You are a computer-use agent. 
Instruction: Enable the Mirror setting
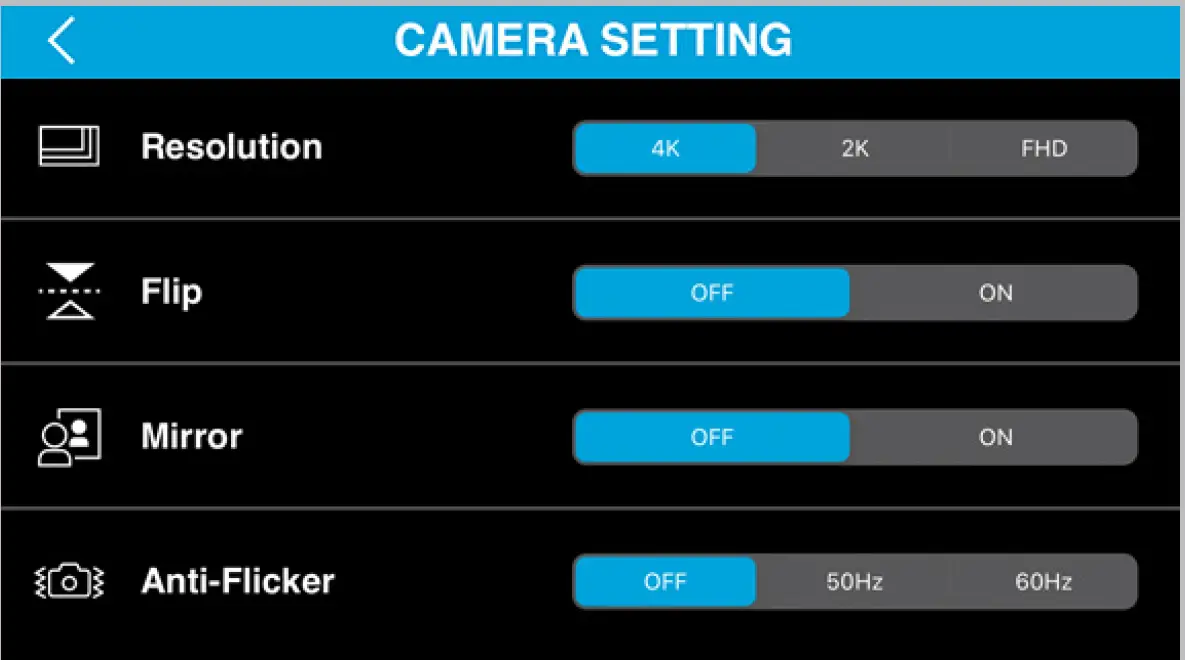(x=995, y=437)
